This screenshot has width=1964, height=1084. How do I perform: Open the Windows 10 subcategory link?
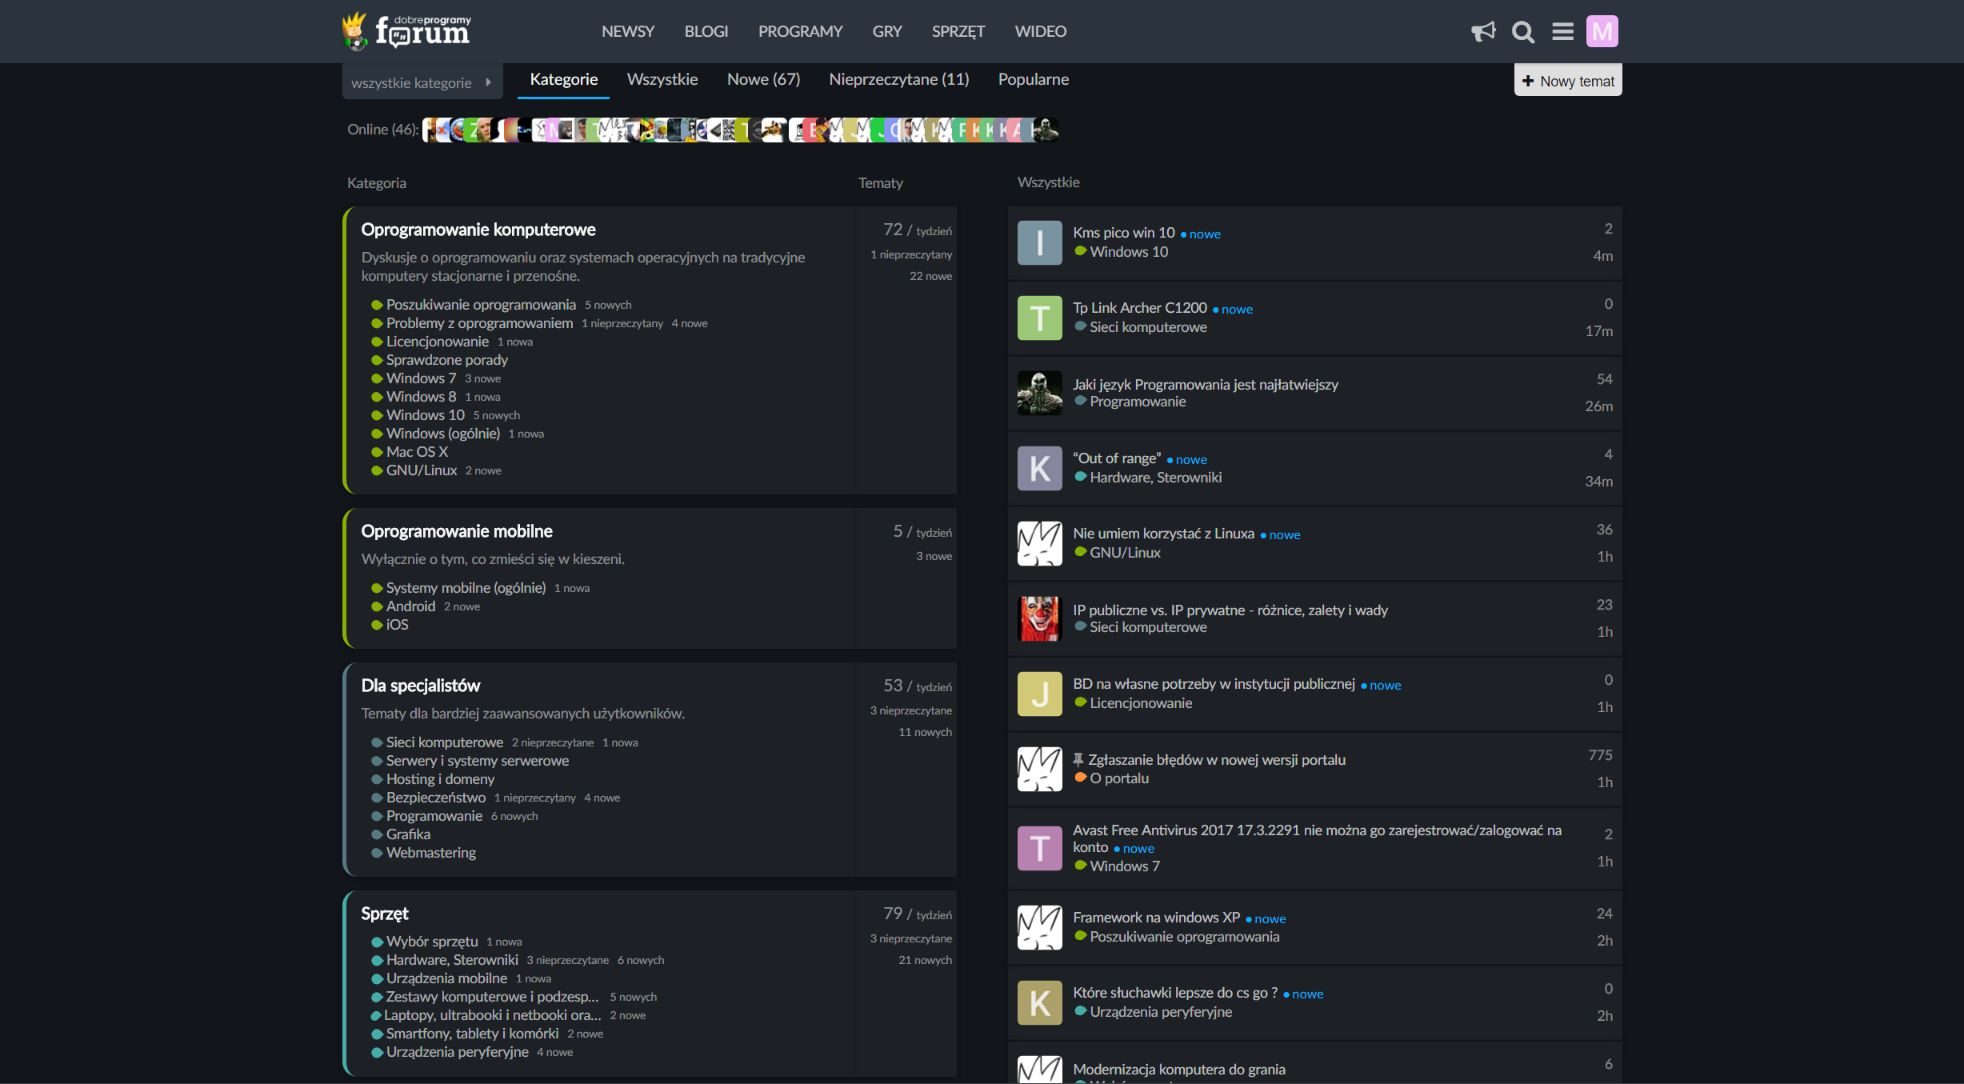pos(425,415)
